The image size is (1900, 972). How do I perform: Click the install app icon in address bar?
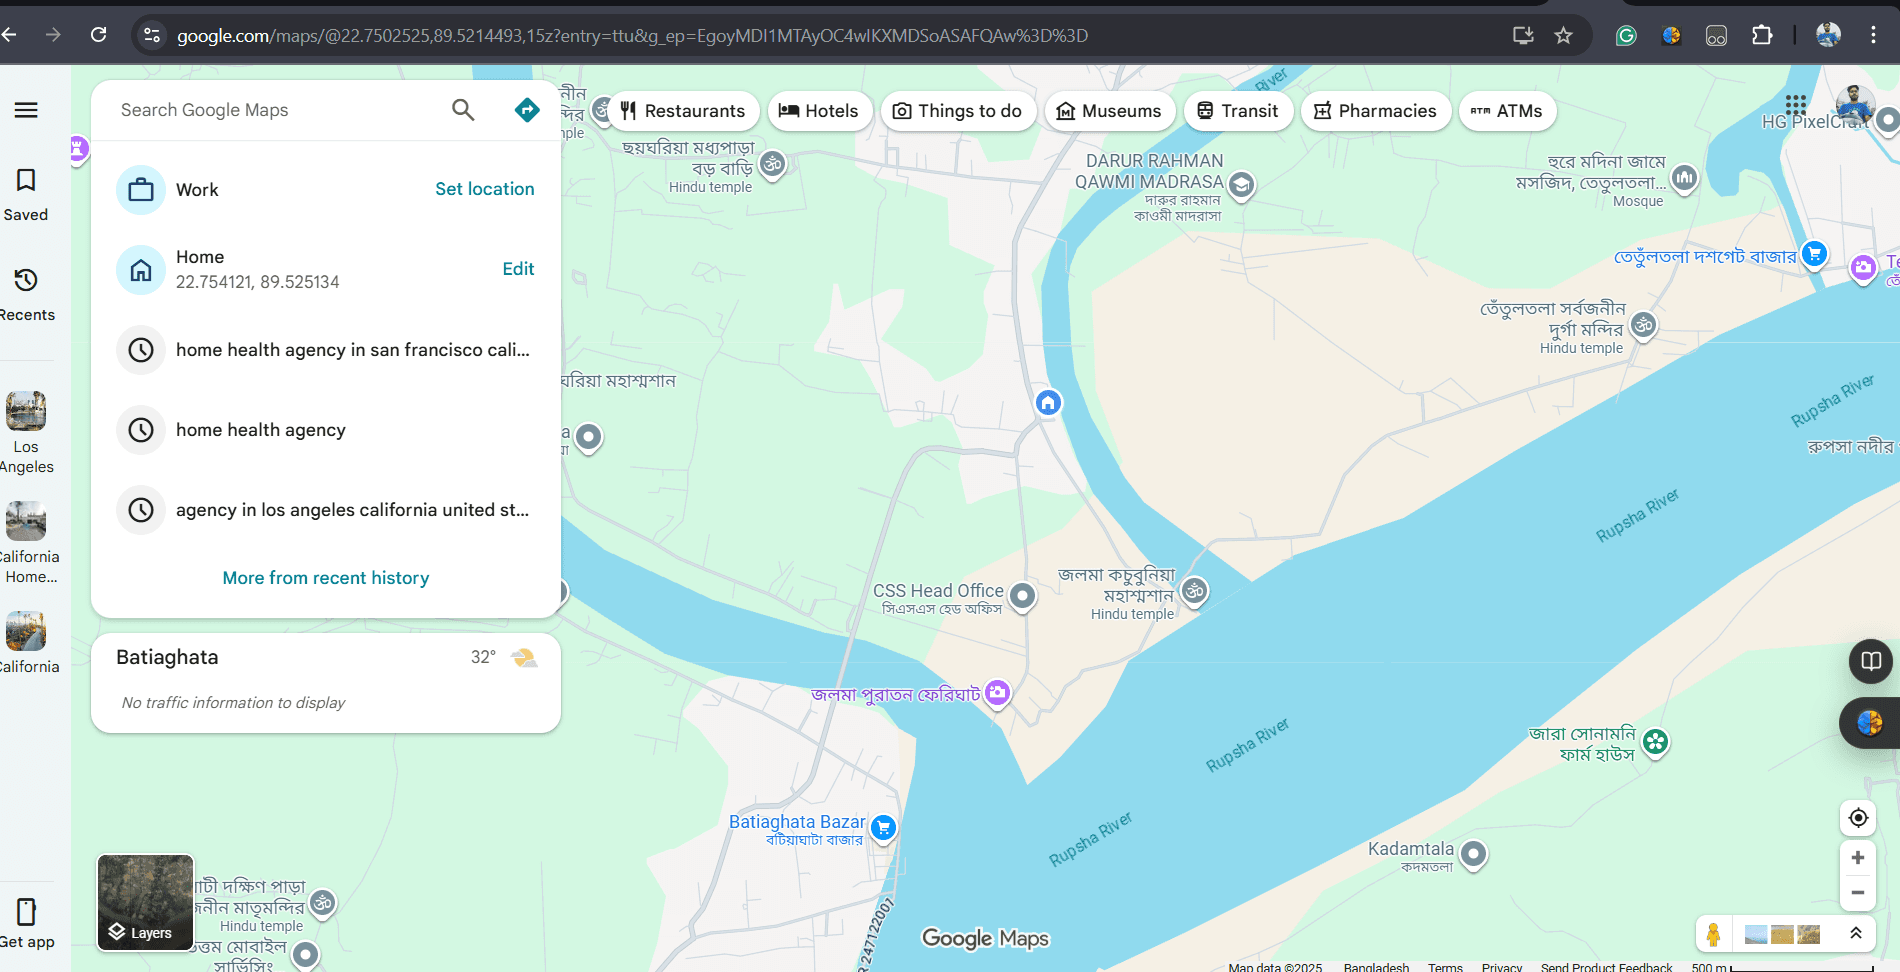click(x=1523, y=36)
